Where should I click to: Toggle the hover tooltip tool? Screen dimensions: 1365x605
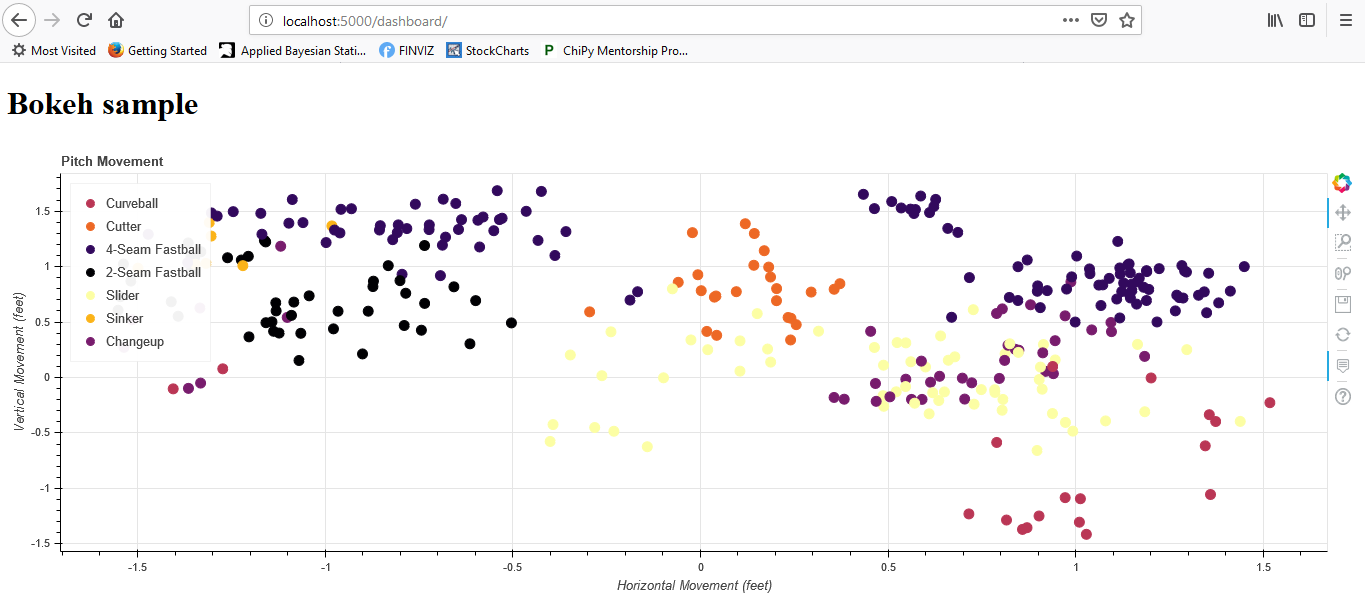1343,365
